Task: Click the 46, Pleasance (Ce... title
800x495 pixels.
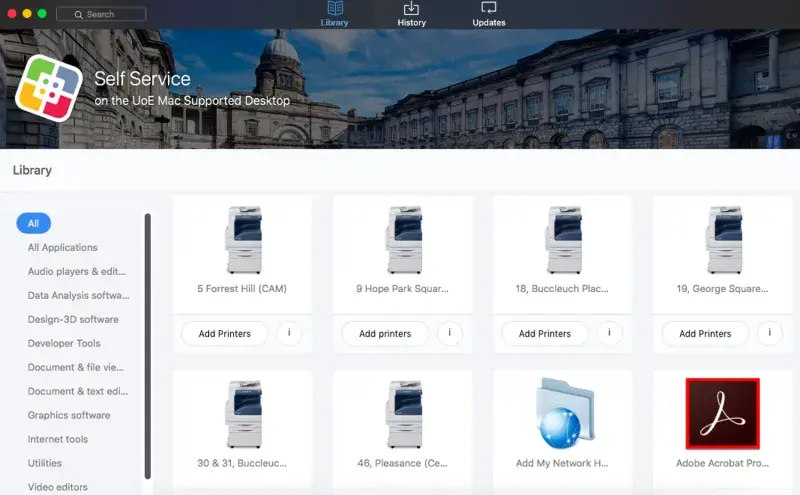Action: coord(402,463)
